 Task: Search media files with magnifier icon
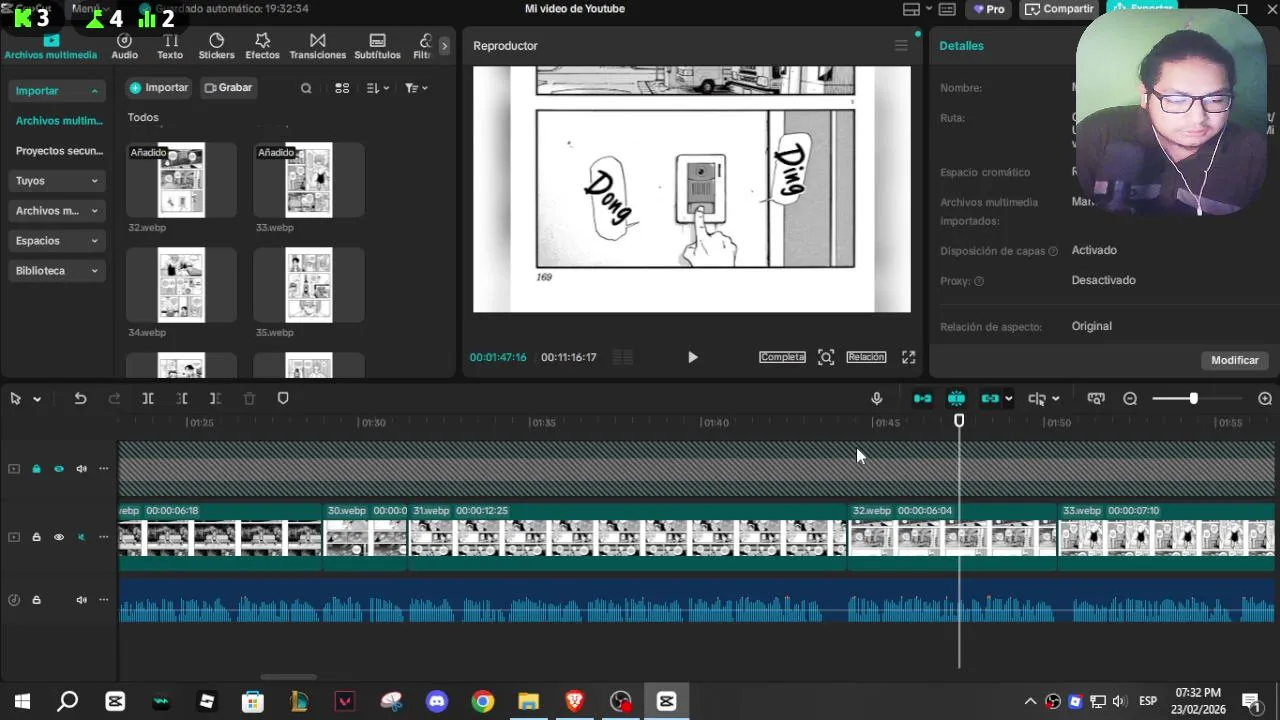pos(306,88)
